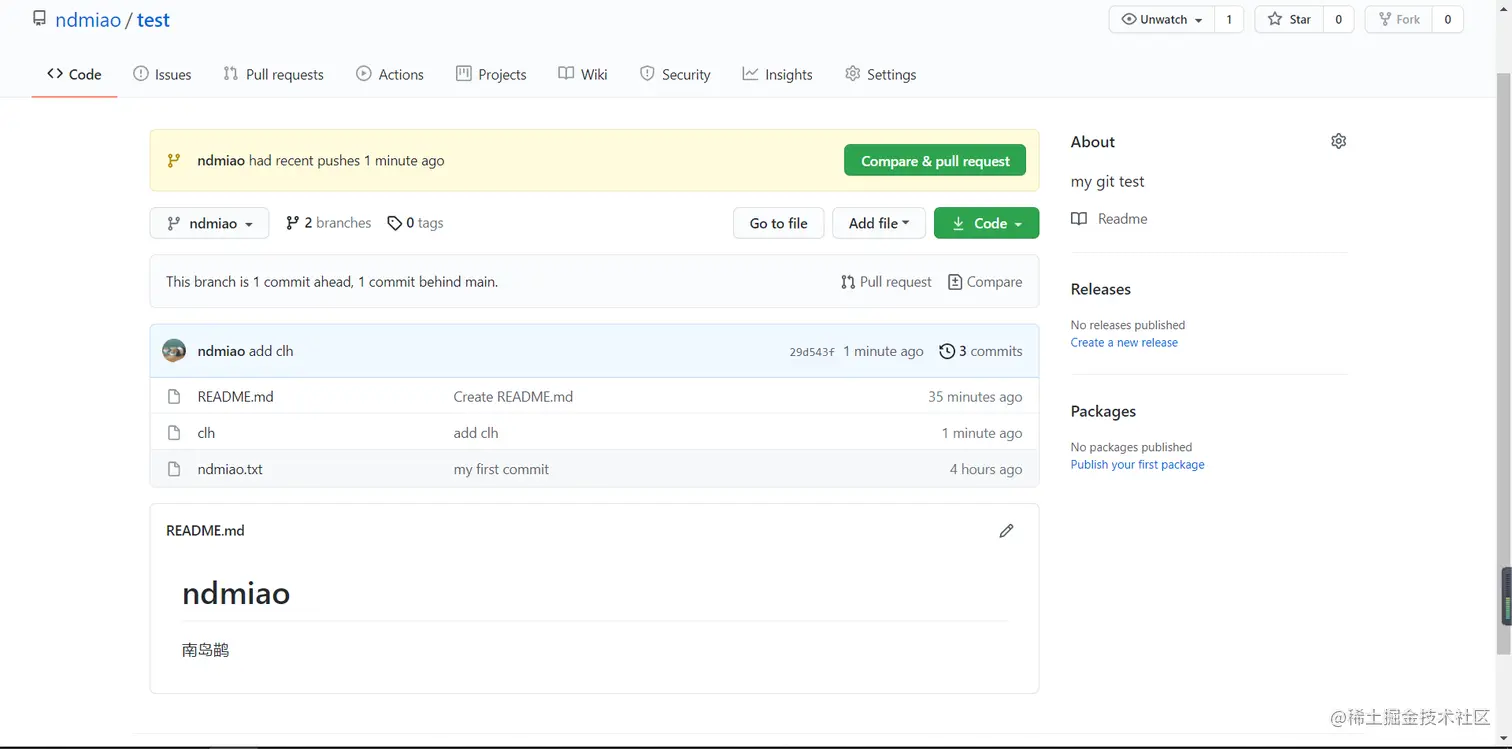Screen dimensions: 1512x749
Task: Click Releases heading
Action: (x=1100, y=289)
